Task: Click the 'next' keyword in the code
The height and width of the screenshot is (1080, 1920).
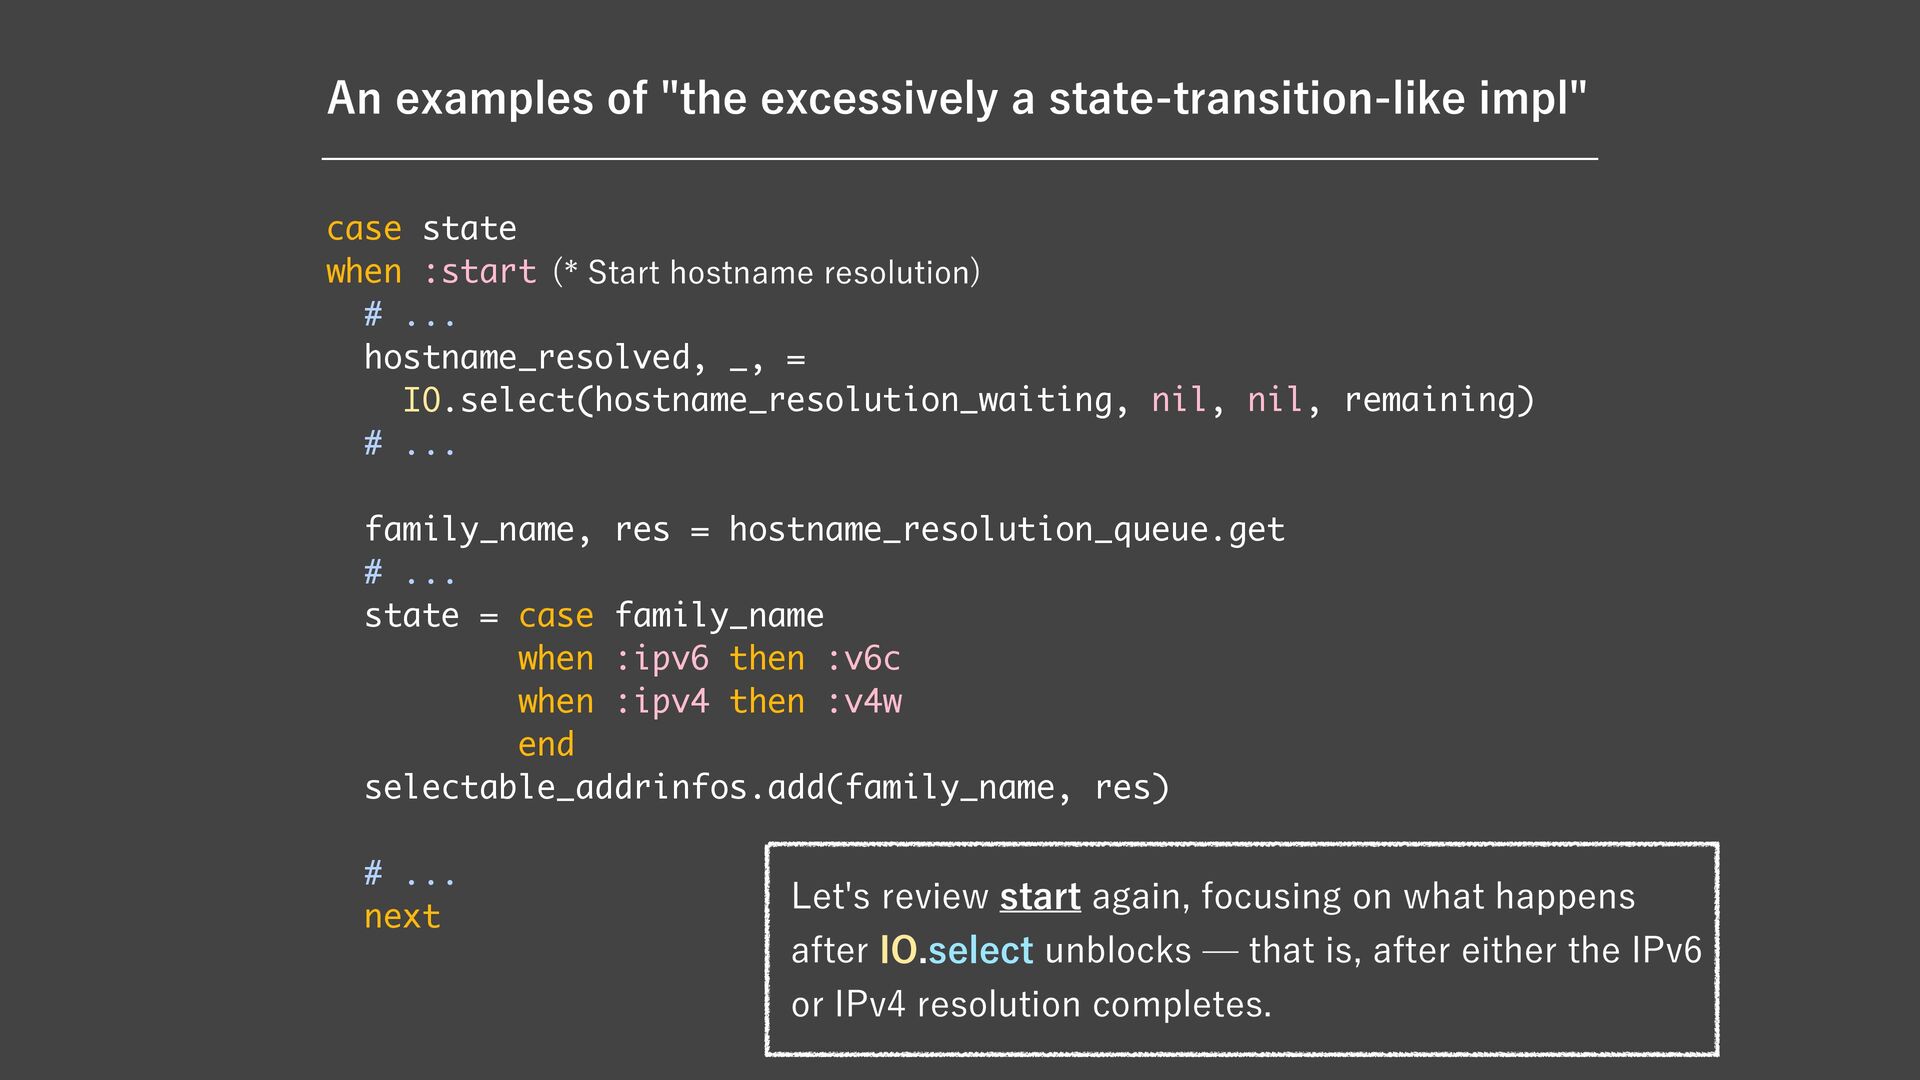Action: click(x=402, y=916)
